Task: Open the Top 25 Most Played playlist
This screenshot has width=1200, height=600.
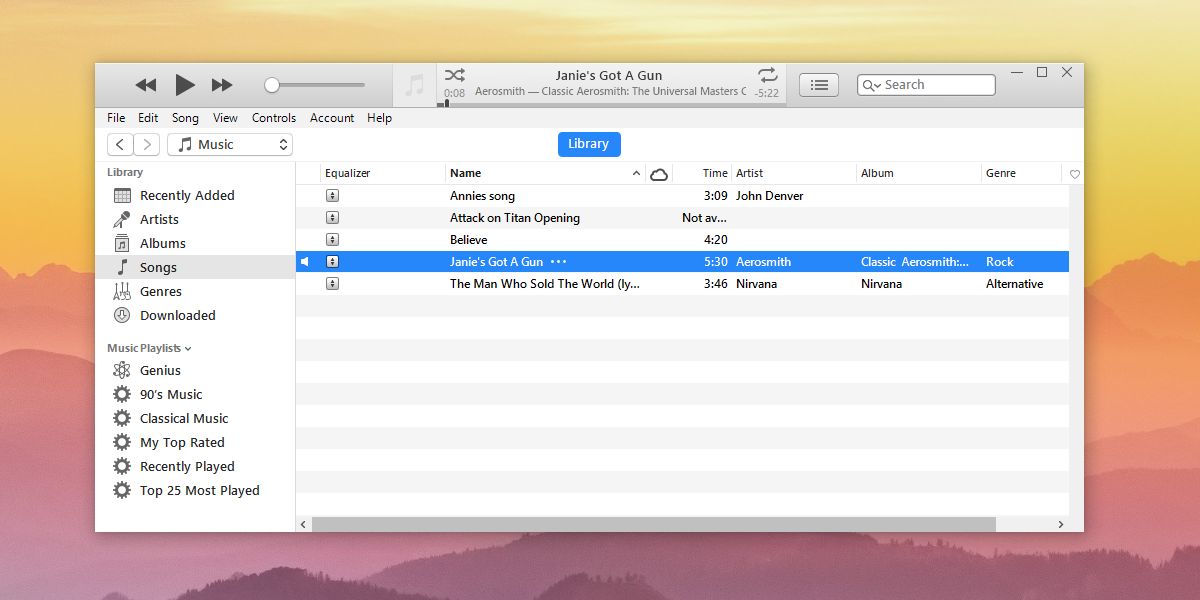Action: coord(195,491)
